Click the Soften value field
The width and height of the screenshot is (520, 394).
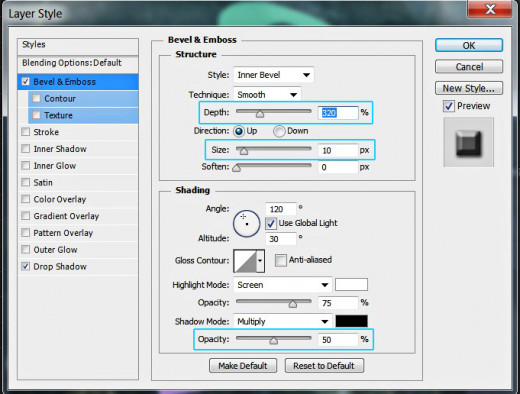(338, 167)
